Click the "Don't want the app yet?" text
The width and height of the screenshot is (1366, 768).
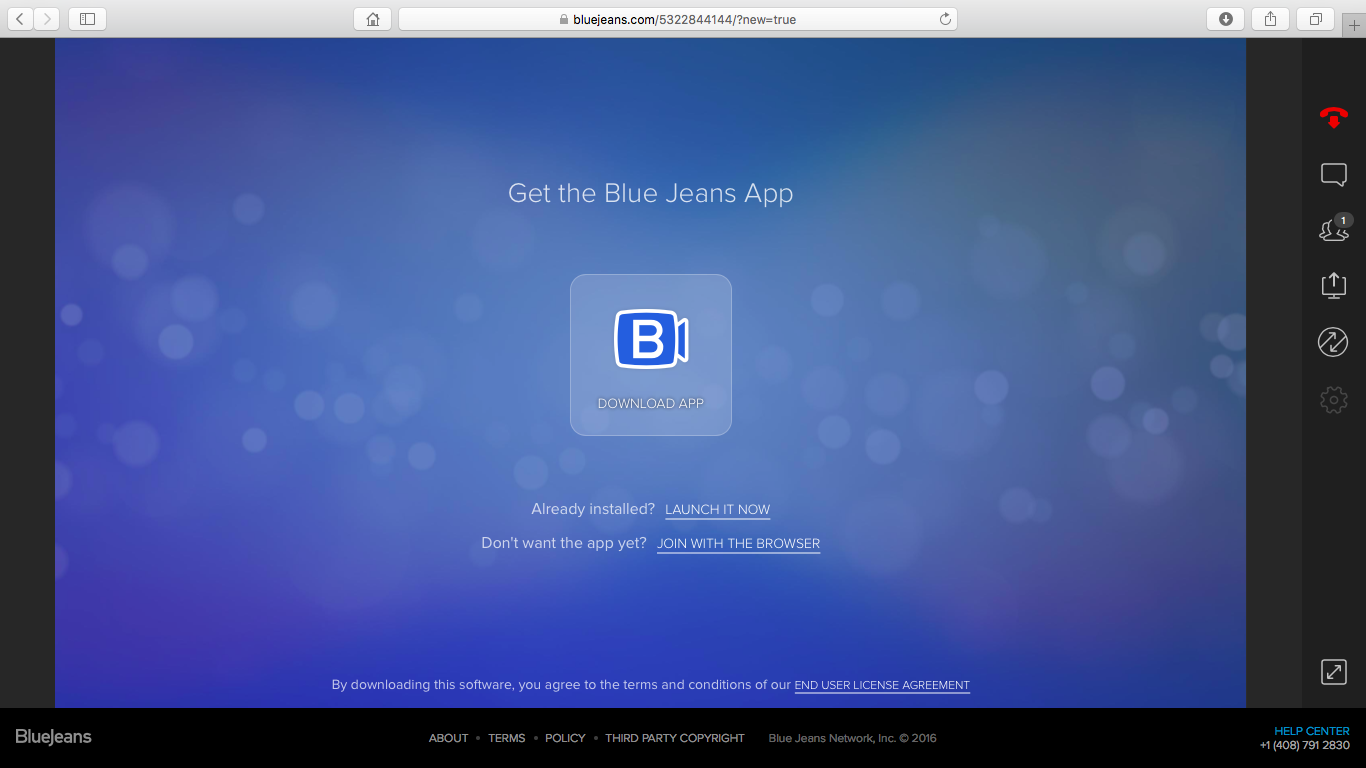[x=564, y=543]
